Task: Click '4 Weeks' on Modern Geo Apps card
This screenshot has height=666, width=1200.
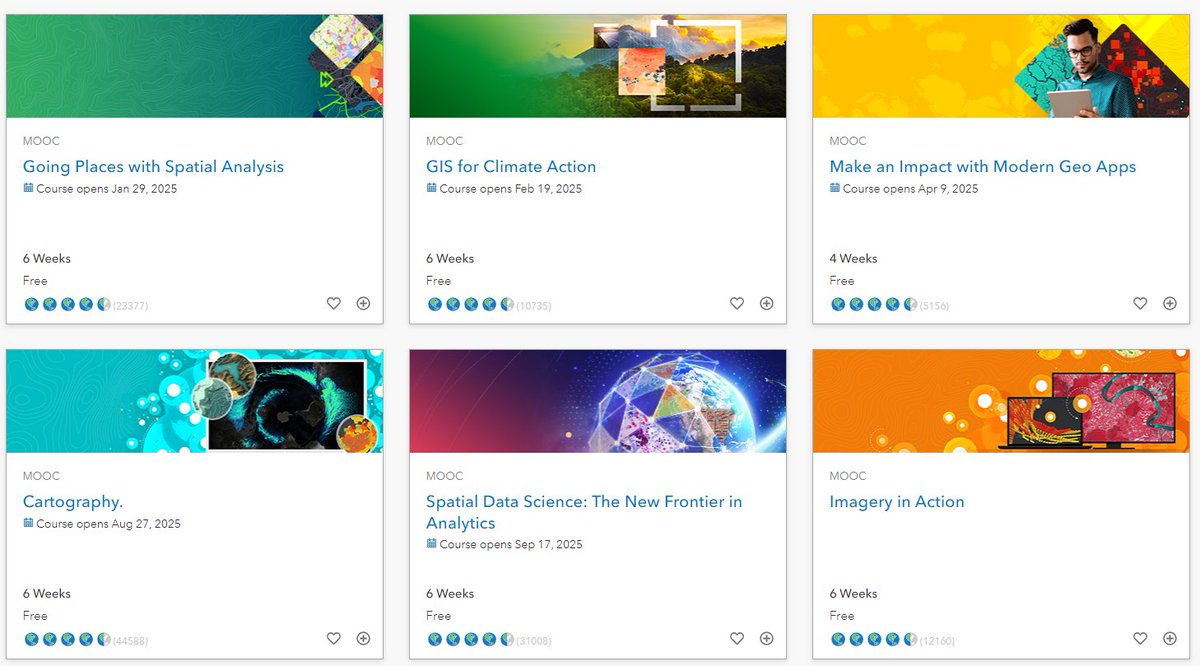Action: coord(853,259)
